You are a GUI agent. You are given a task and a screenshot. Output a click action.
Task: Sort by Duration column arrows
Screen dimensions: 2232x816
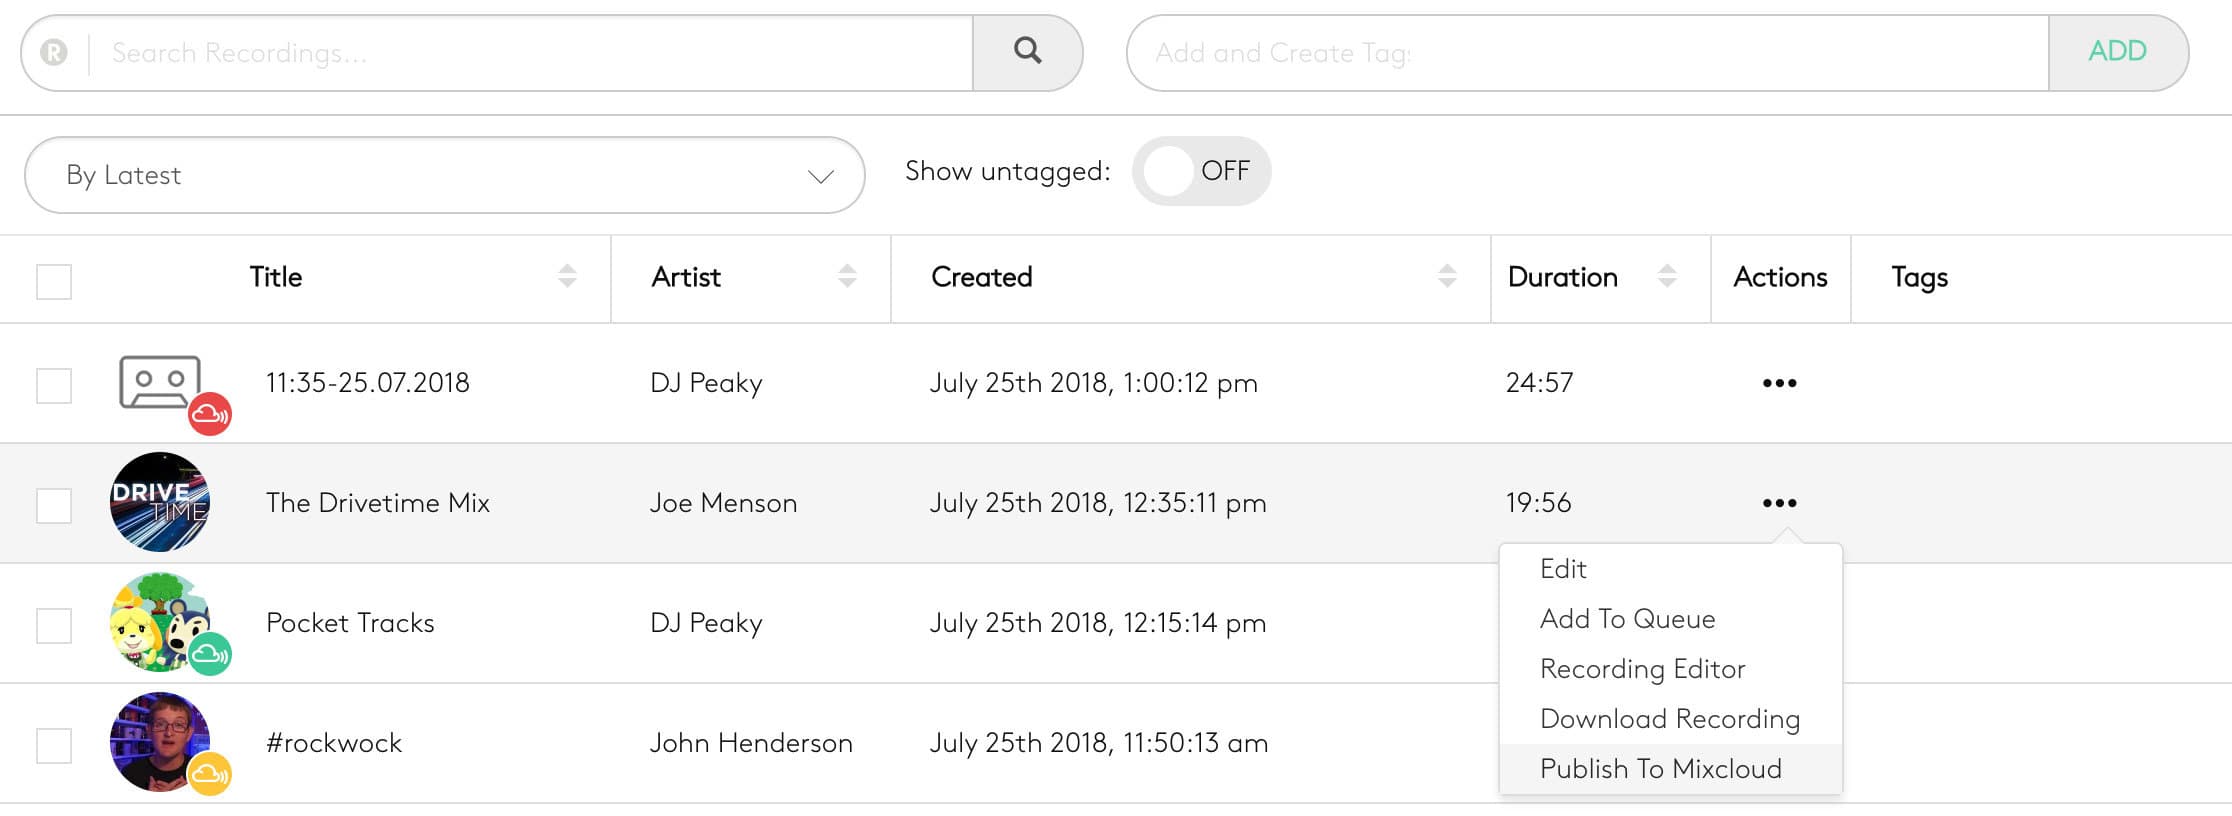pyautogui.click(x=1667, y=277)
